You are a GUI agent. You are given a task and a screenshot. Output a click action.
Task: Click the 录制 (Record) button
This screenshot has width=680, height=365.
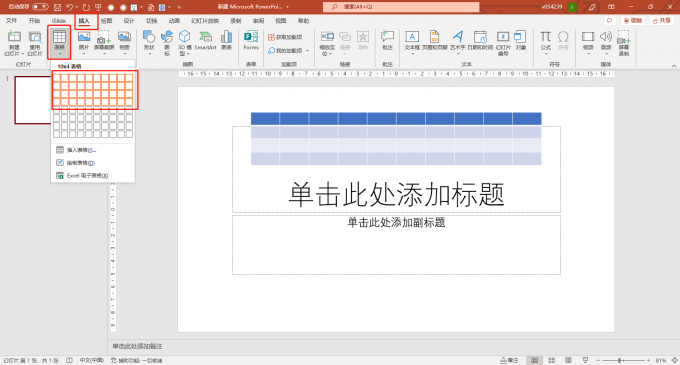[633, 21]
